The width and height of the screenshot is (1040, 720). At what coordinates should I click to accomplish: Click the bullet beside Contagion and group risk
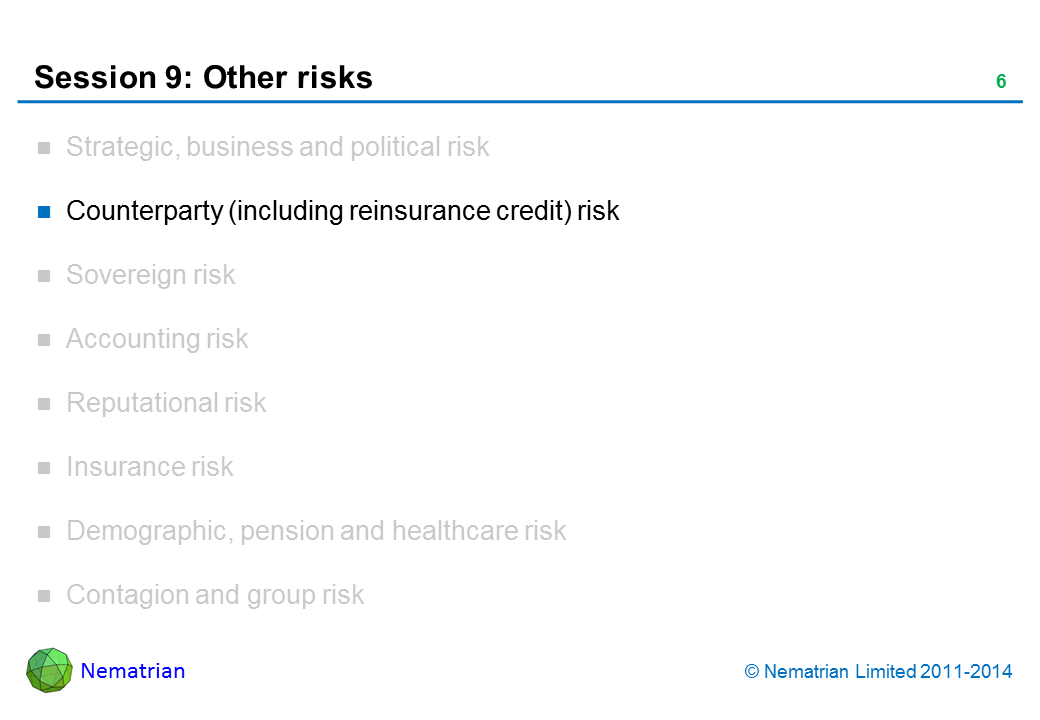pyautogui.click(x=44, y=596)
